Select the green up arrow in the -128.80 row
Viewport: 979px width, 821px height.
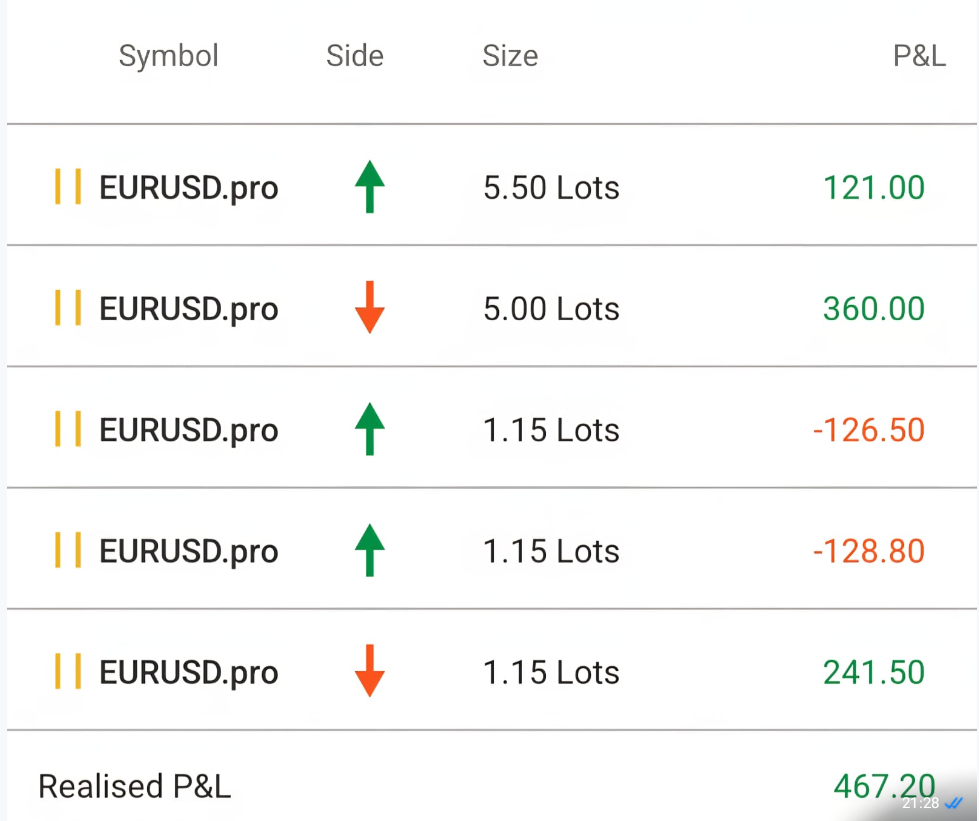pos(370,550)
